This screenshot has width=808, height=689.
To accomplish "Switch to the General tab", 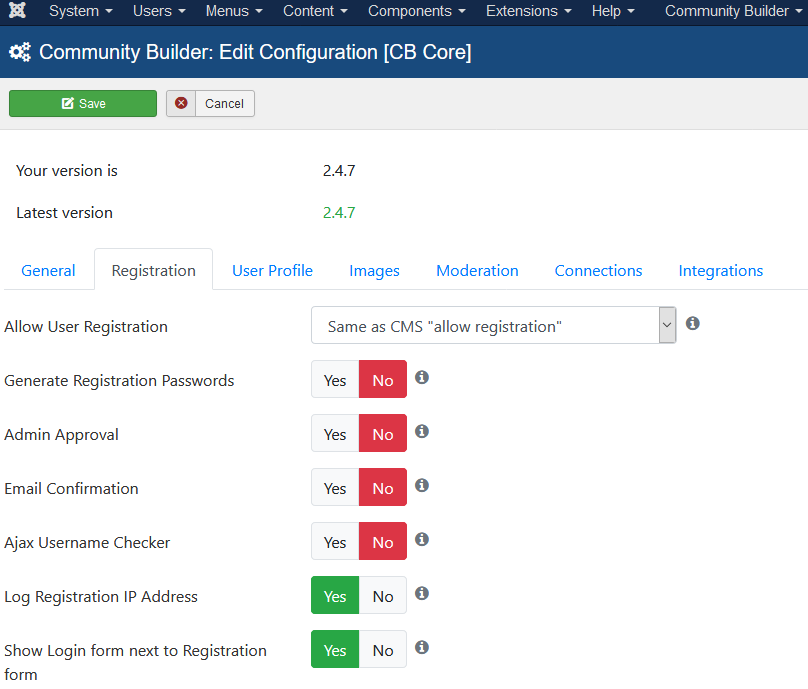I will click(48, 270).
